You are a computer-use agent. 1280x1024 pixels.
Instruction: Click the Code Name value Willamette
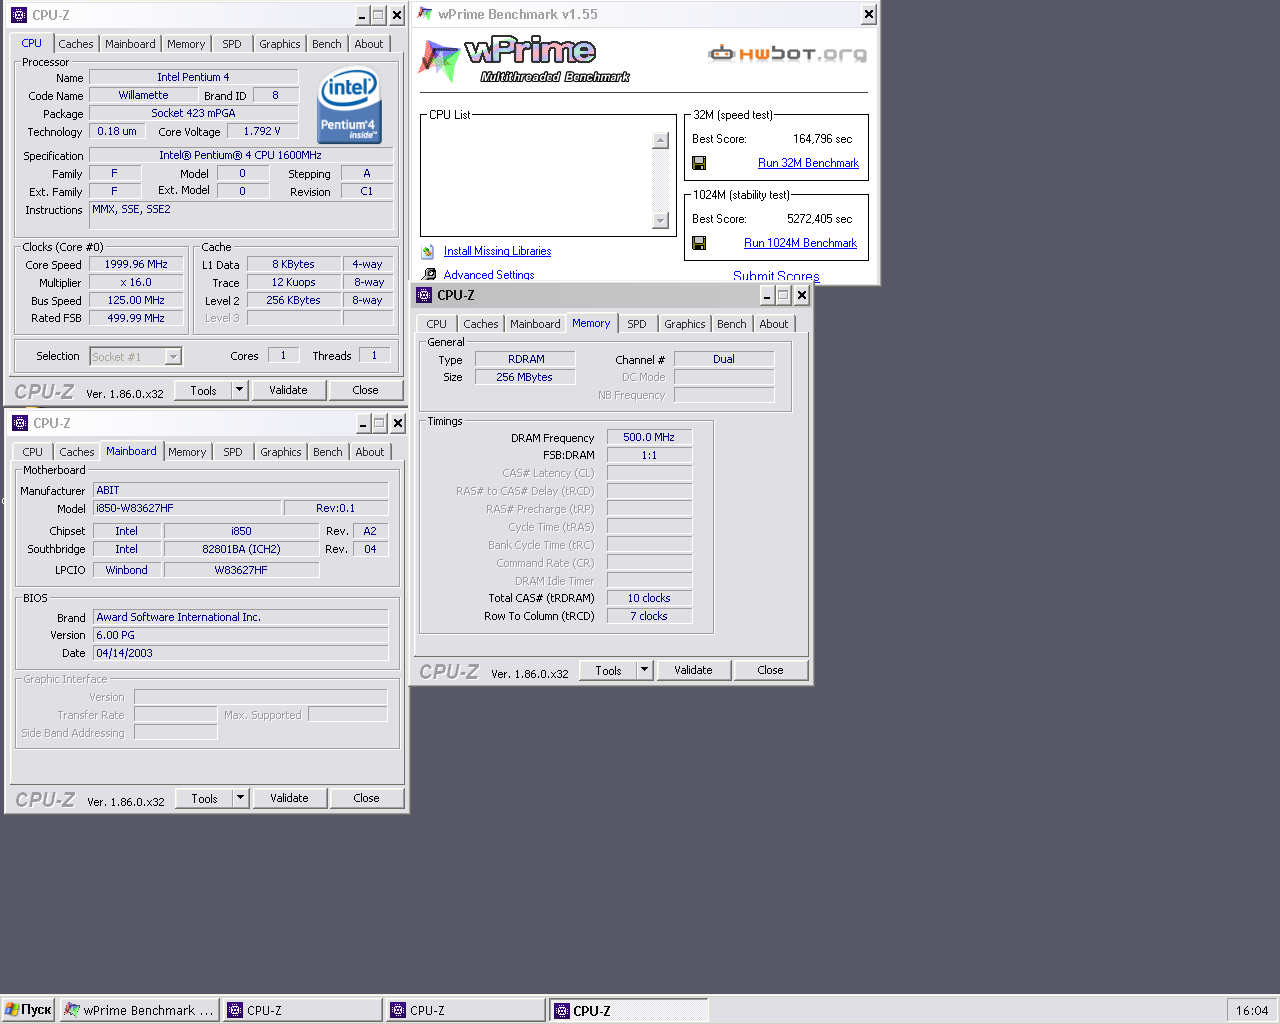click(143, 95)
